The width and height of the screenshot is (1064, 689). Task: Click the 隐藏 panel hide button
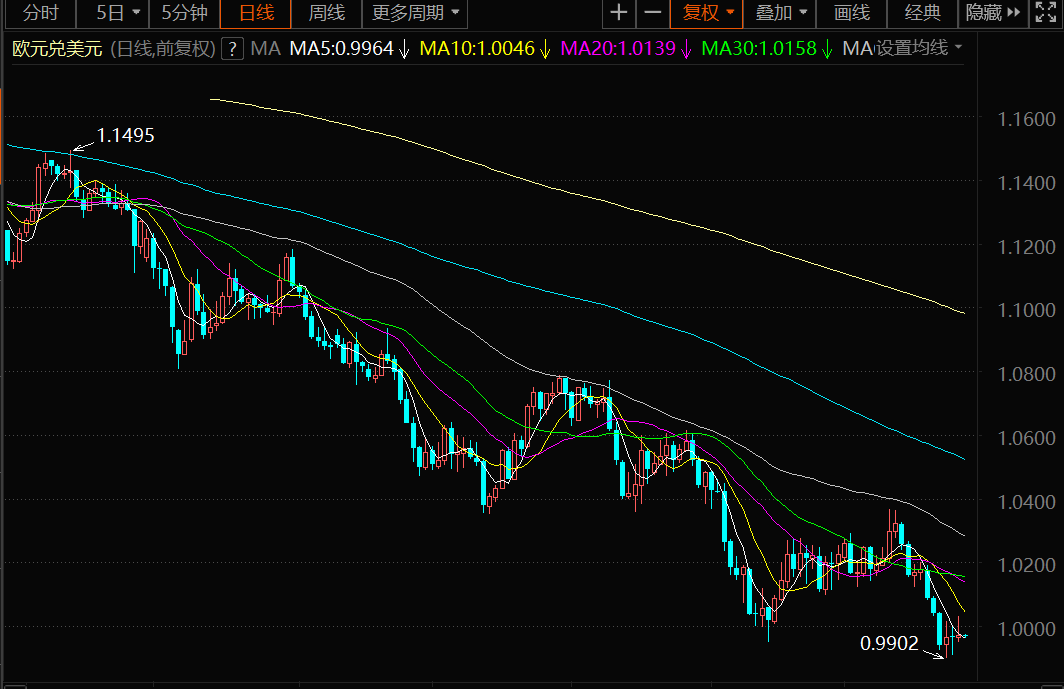pyautogui.click(x=993, y=13)
